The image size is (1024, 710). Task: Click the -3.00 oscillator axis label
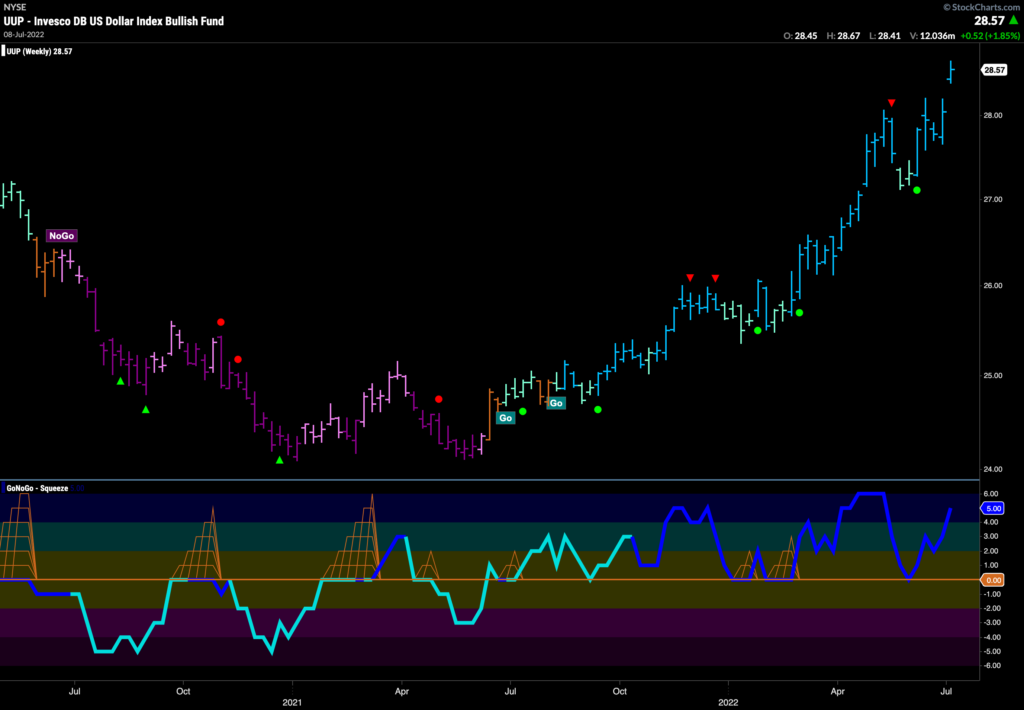click(x=991, y=622)
